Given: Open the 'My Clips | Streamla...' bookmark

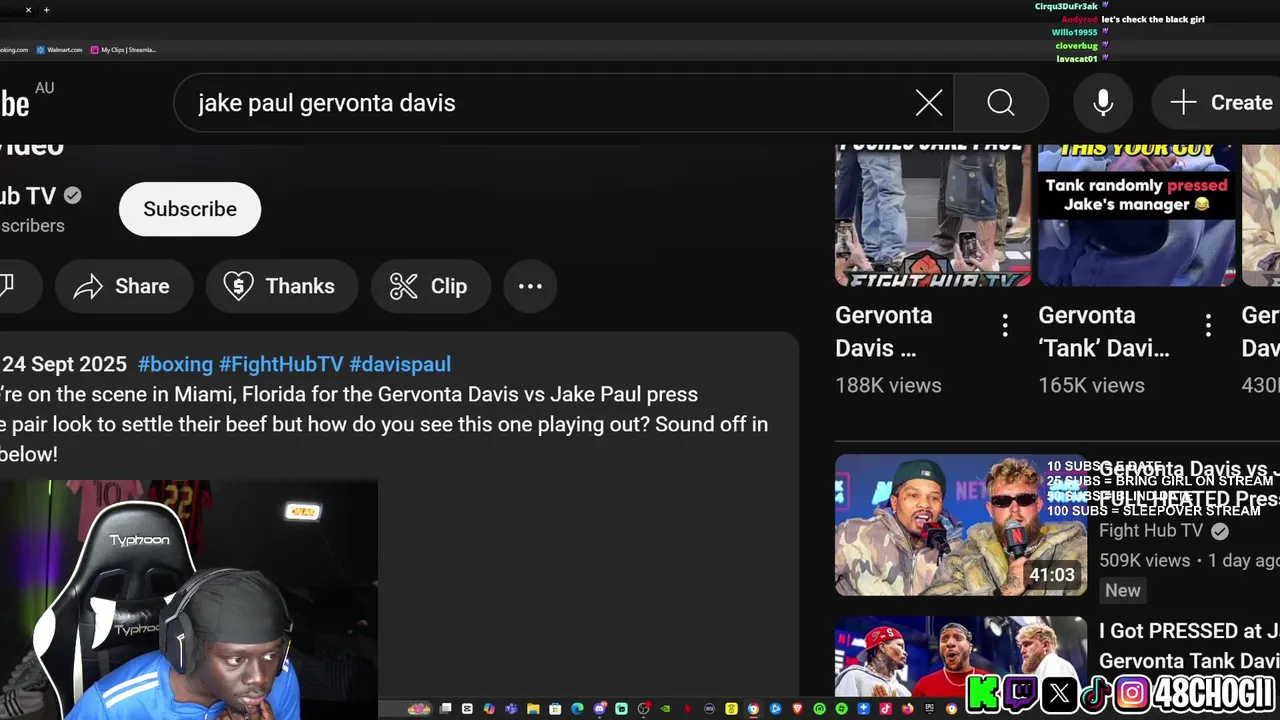Looking at the screenshot, I should pyautogui.click(x=123, y=49).
